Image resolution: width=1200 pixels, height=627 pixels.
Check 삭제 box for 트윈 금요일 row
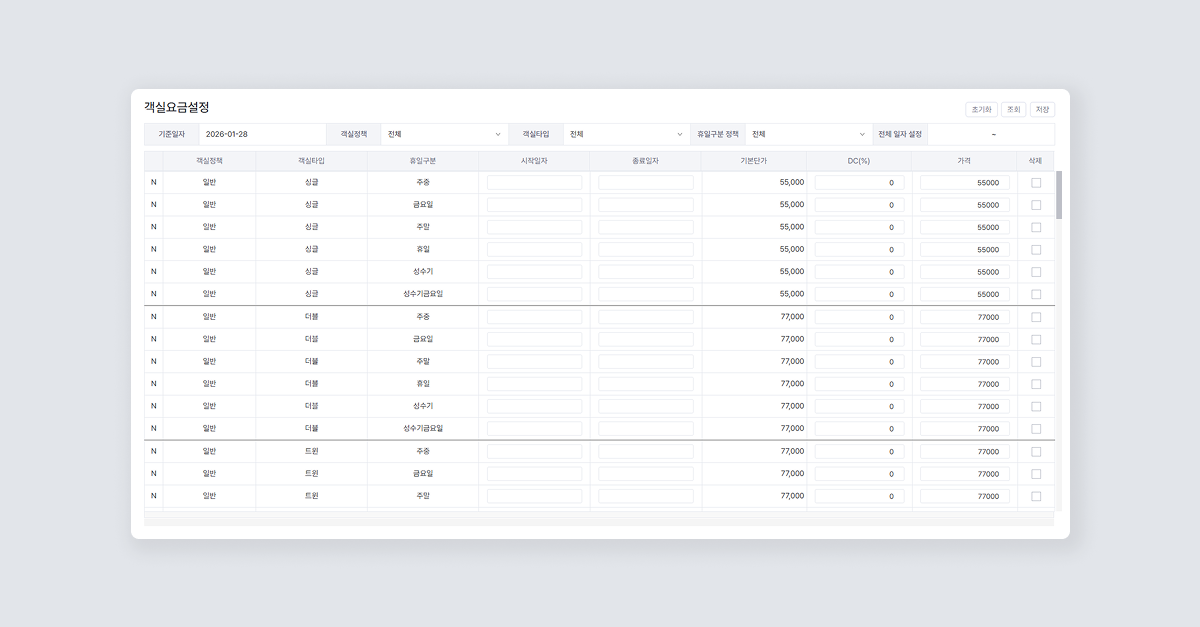[x=1036, y=474]
